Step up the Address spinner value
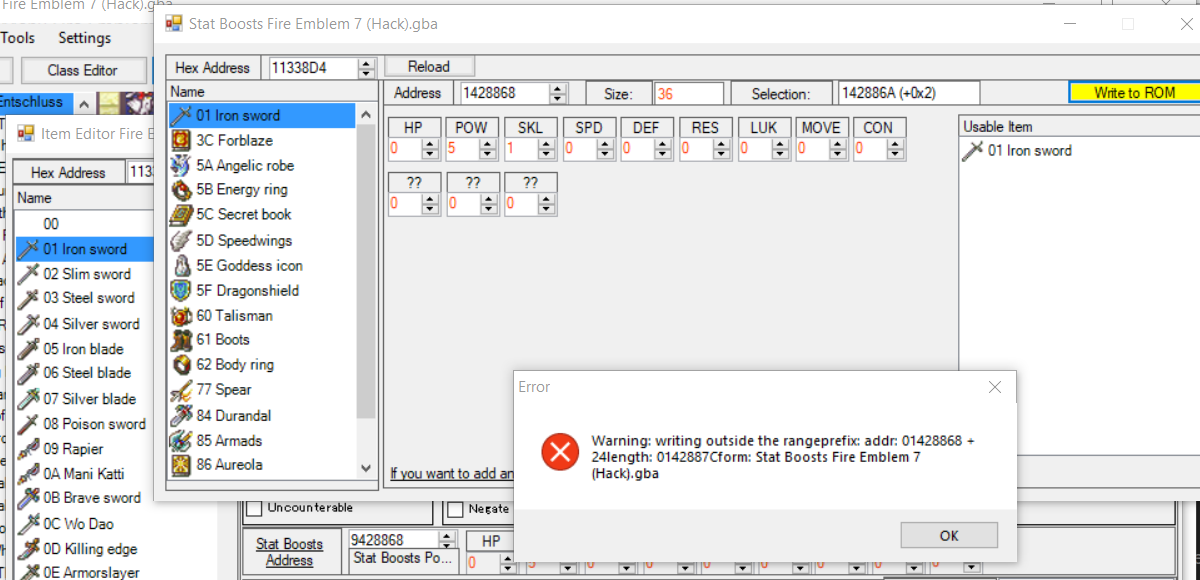The height and width of the screenshot is (580, 1200). click(558, 89)
